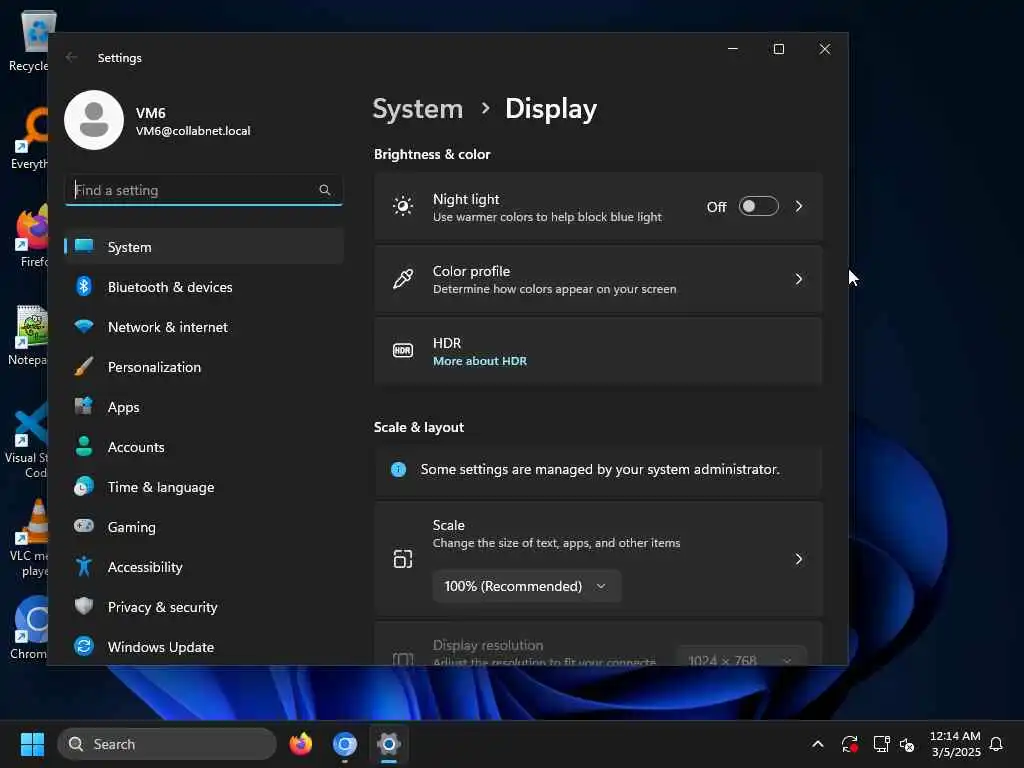
Task: Click the Scale resize icon
Action: coord(403,559)
